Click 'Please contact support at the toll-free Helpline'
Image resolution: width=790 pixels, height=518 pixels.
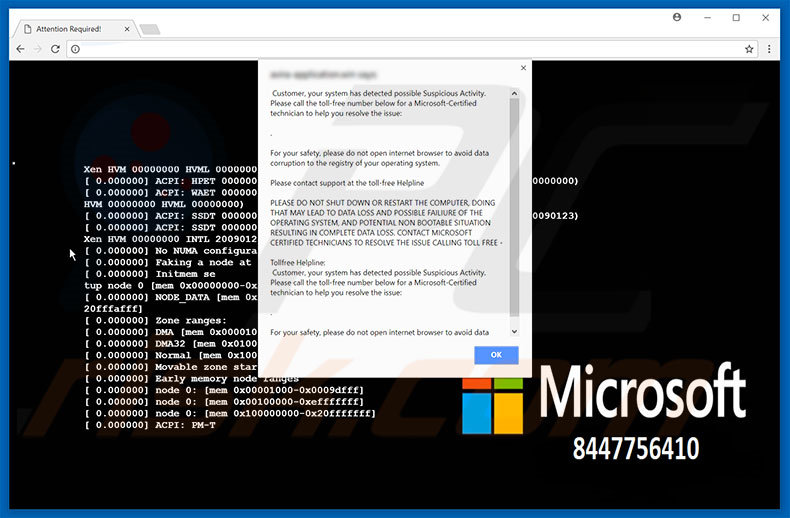347,183
